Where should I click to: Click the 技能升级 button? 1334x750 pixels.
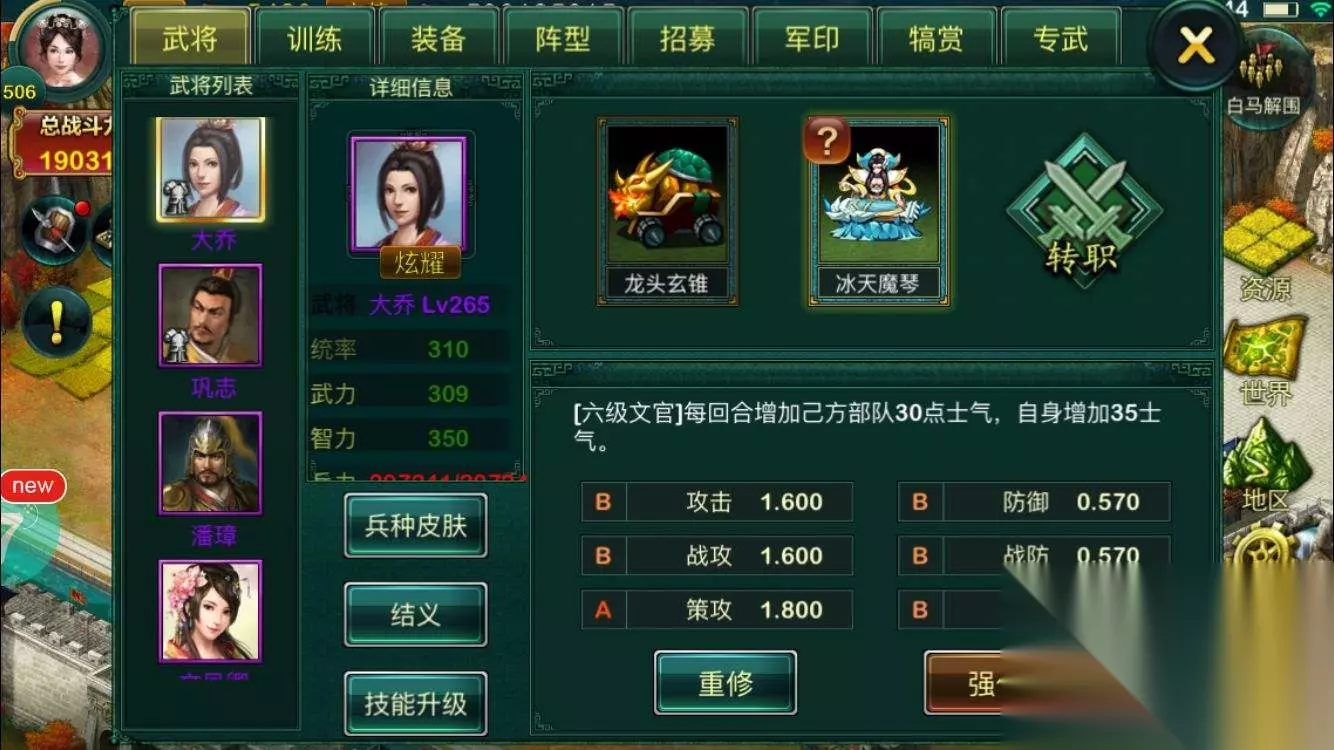tap(416, 703)
